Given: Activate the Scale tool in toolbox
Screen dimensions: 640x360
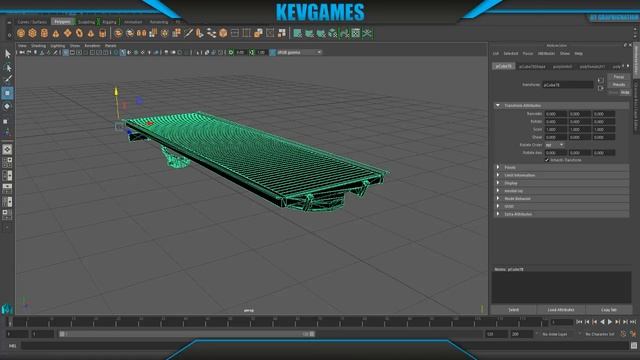Looking at the screenshot, I should coord(6,121).
